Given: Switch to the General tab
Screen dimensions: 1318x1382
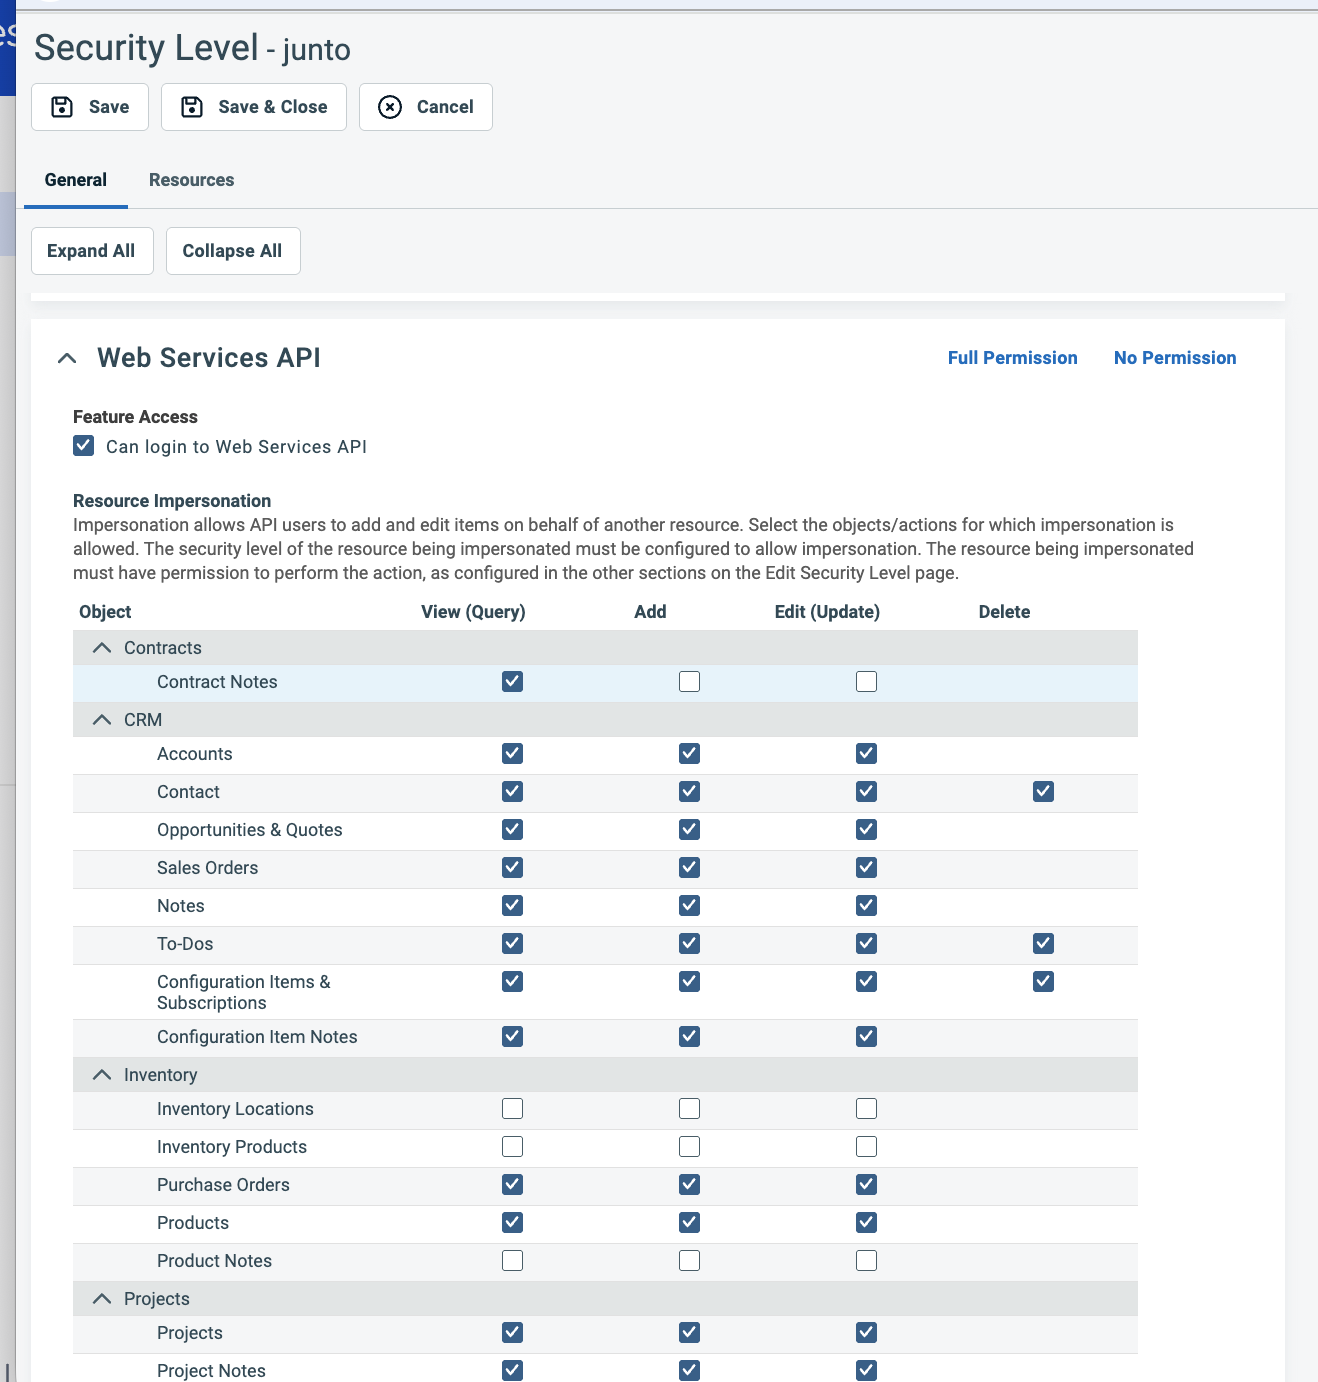Looking at the screenshot, I should coord(76,180).
